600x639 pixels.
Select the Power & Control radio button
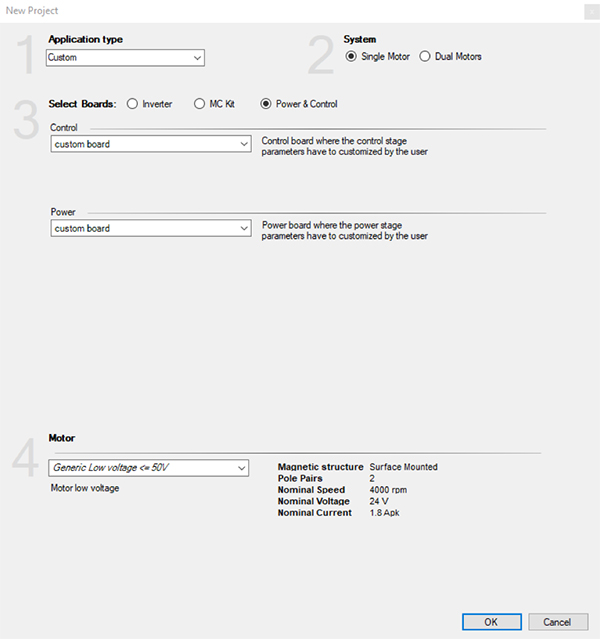[x=266, y=104]
